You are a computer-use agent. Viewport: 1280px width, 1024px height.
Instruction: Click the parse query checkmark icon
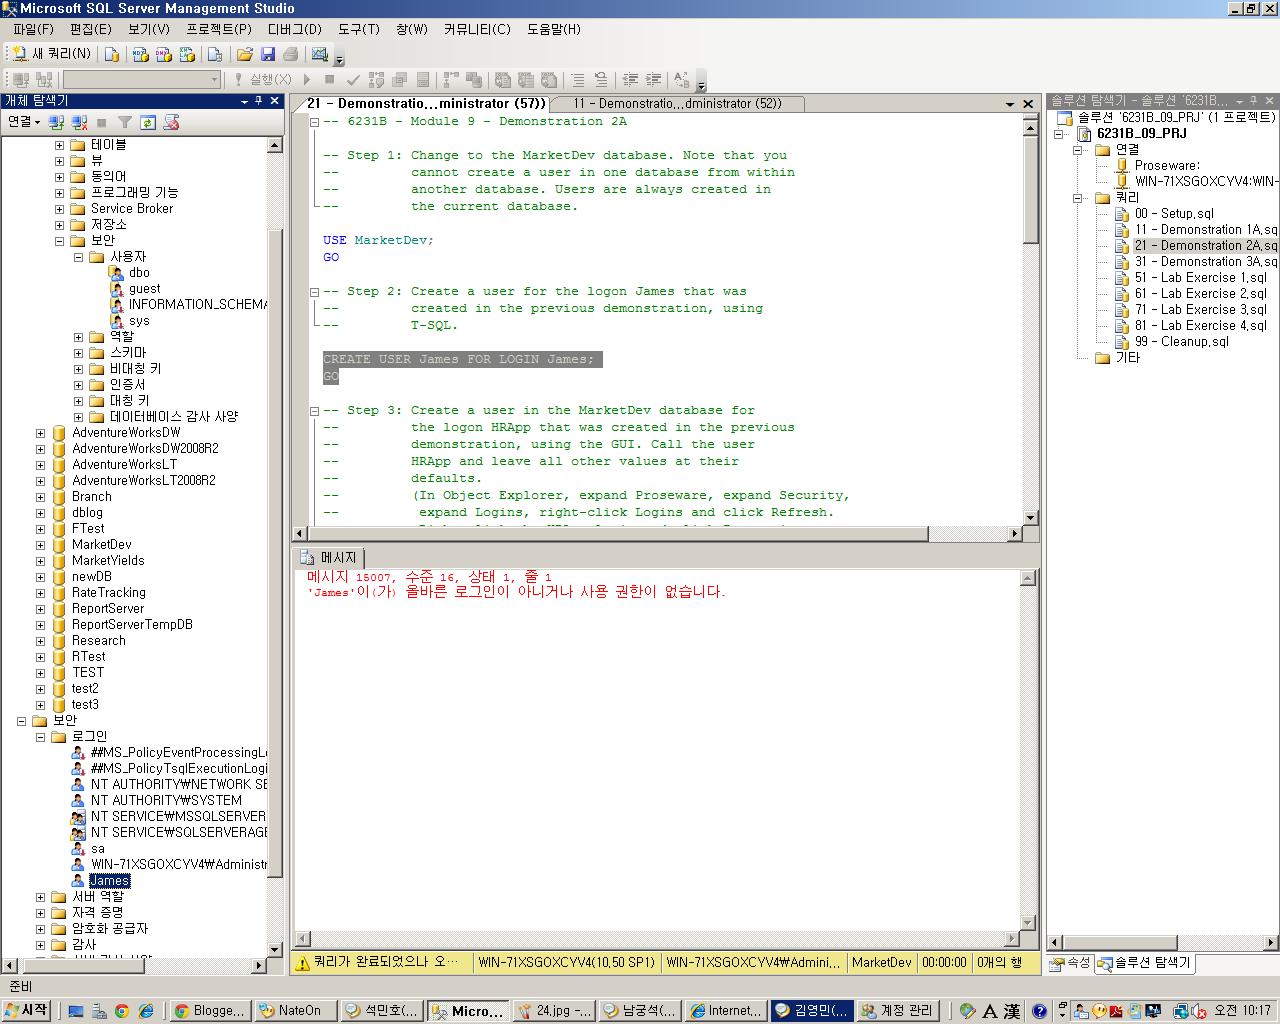[352, 79]
